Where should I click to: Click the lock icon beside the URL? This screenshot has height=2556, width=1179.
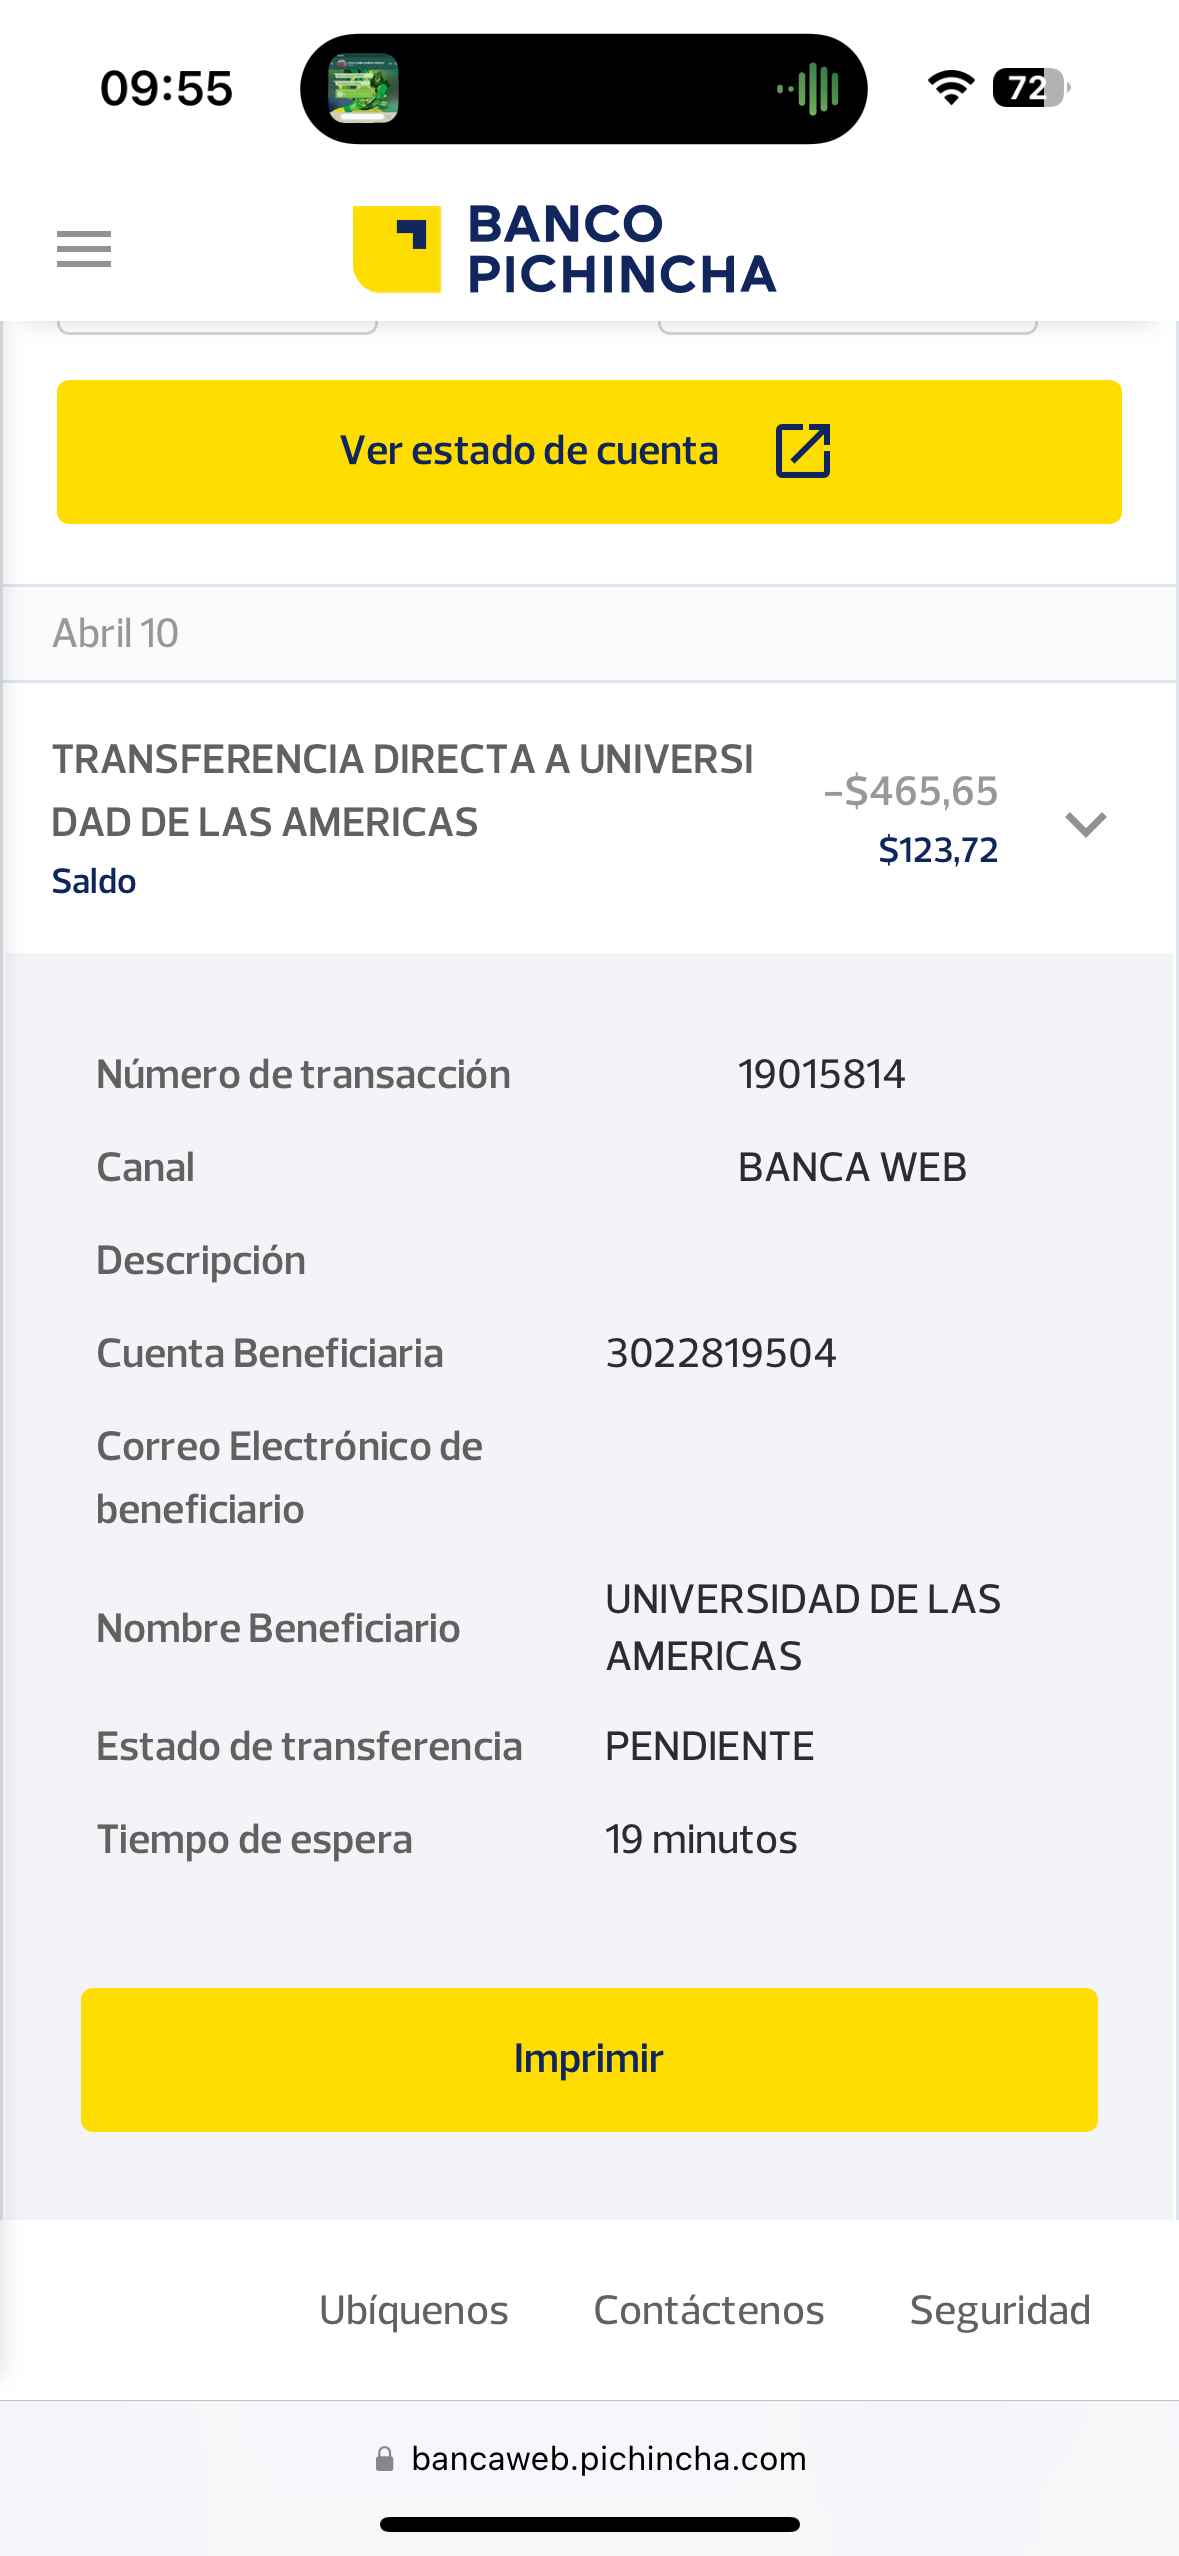coord(384,2459)
